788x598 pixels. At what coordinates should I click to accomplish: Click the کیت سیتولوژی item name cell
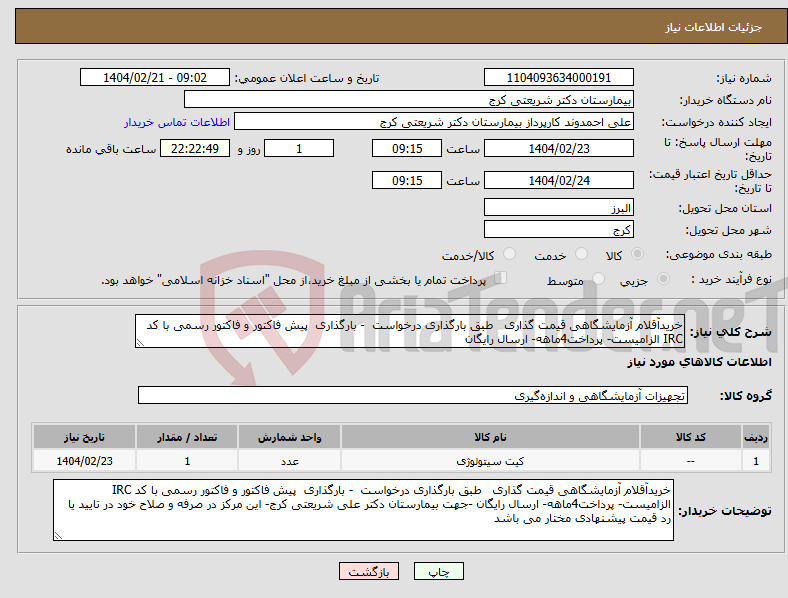[490, 461]
